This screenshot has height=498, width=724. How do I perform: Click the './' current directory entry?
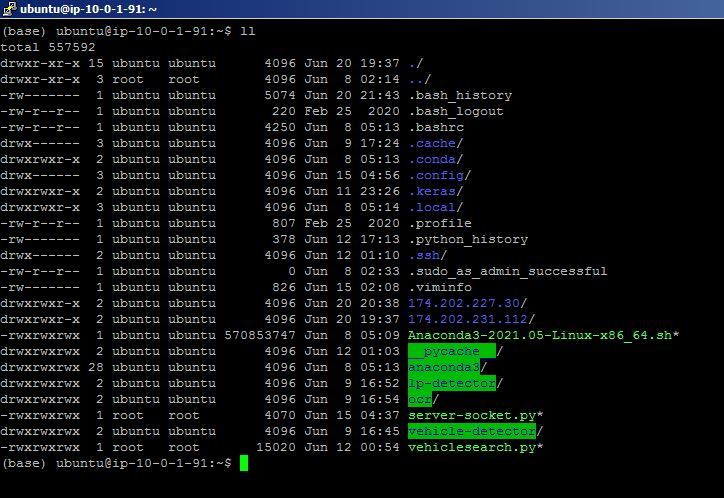pyautogui.click(x=416, y=63)
